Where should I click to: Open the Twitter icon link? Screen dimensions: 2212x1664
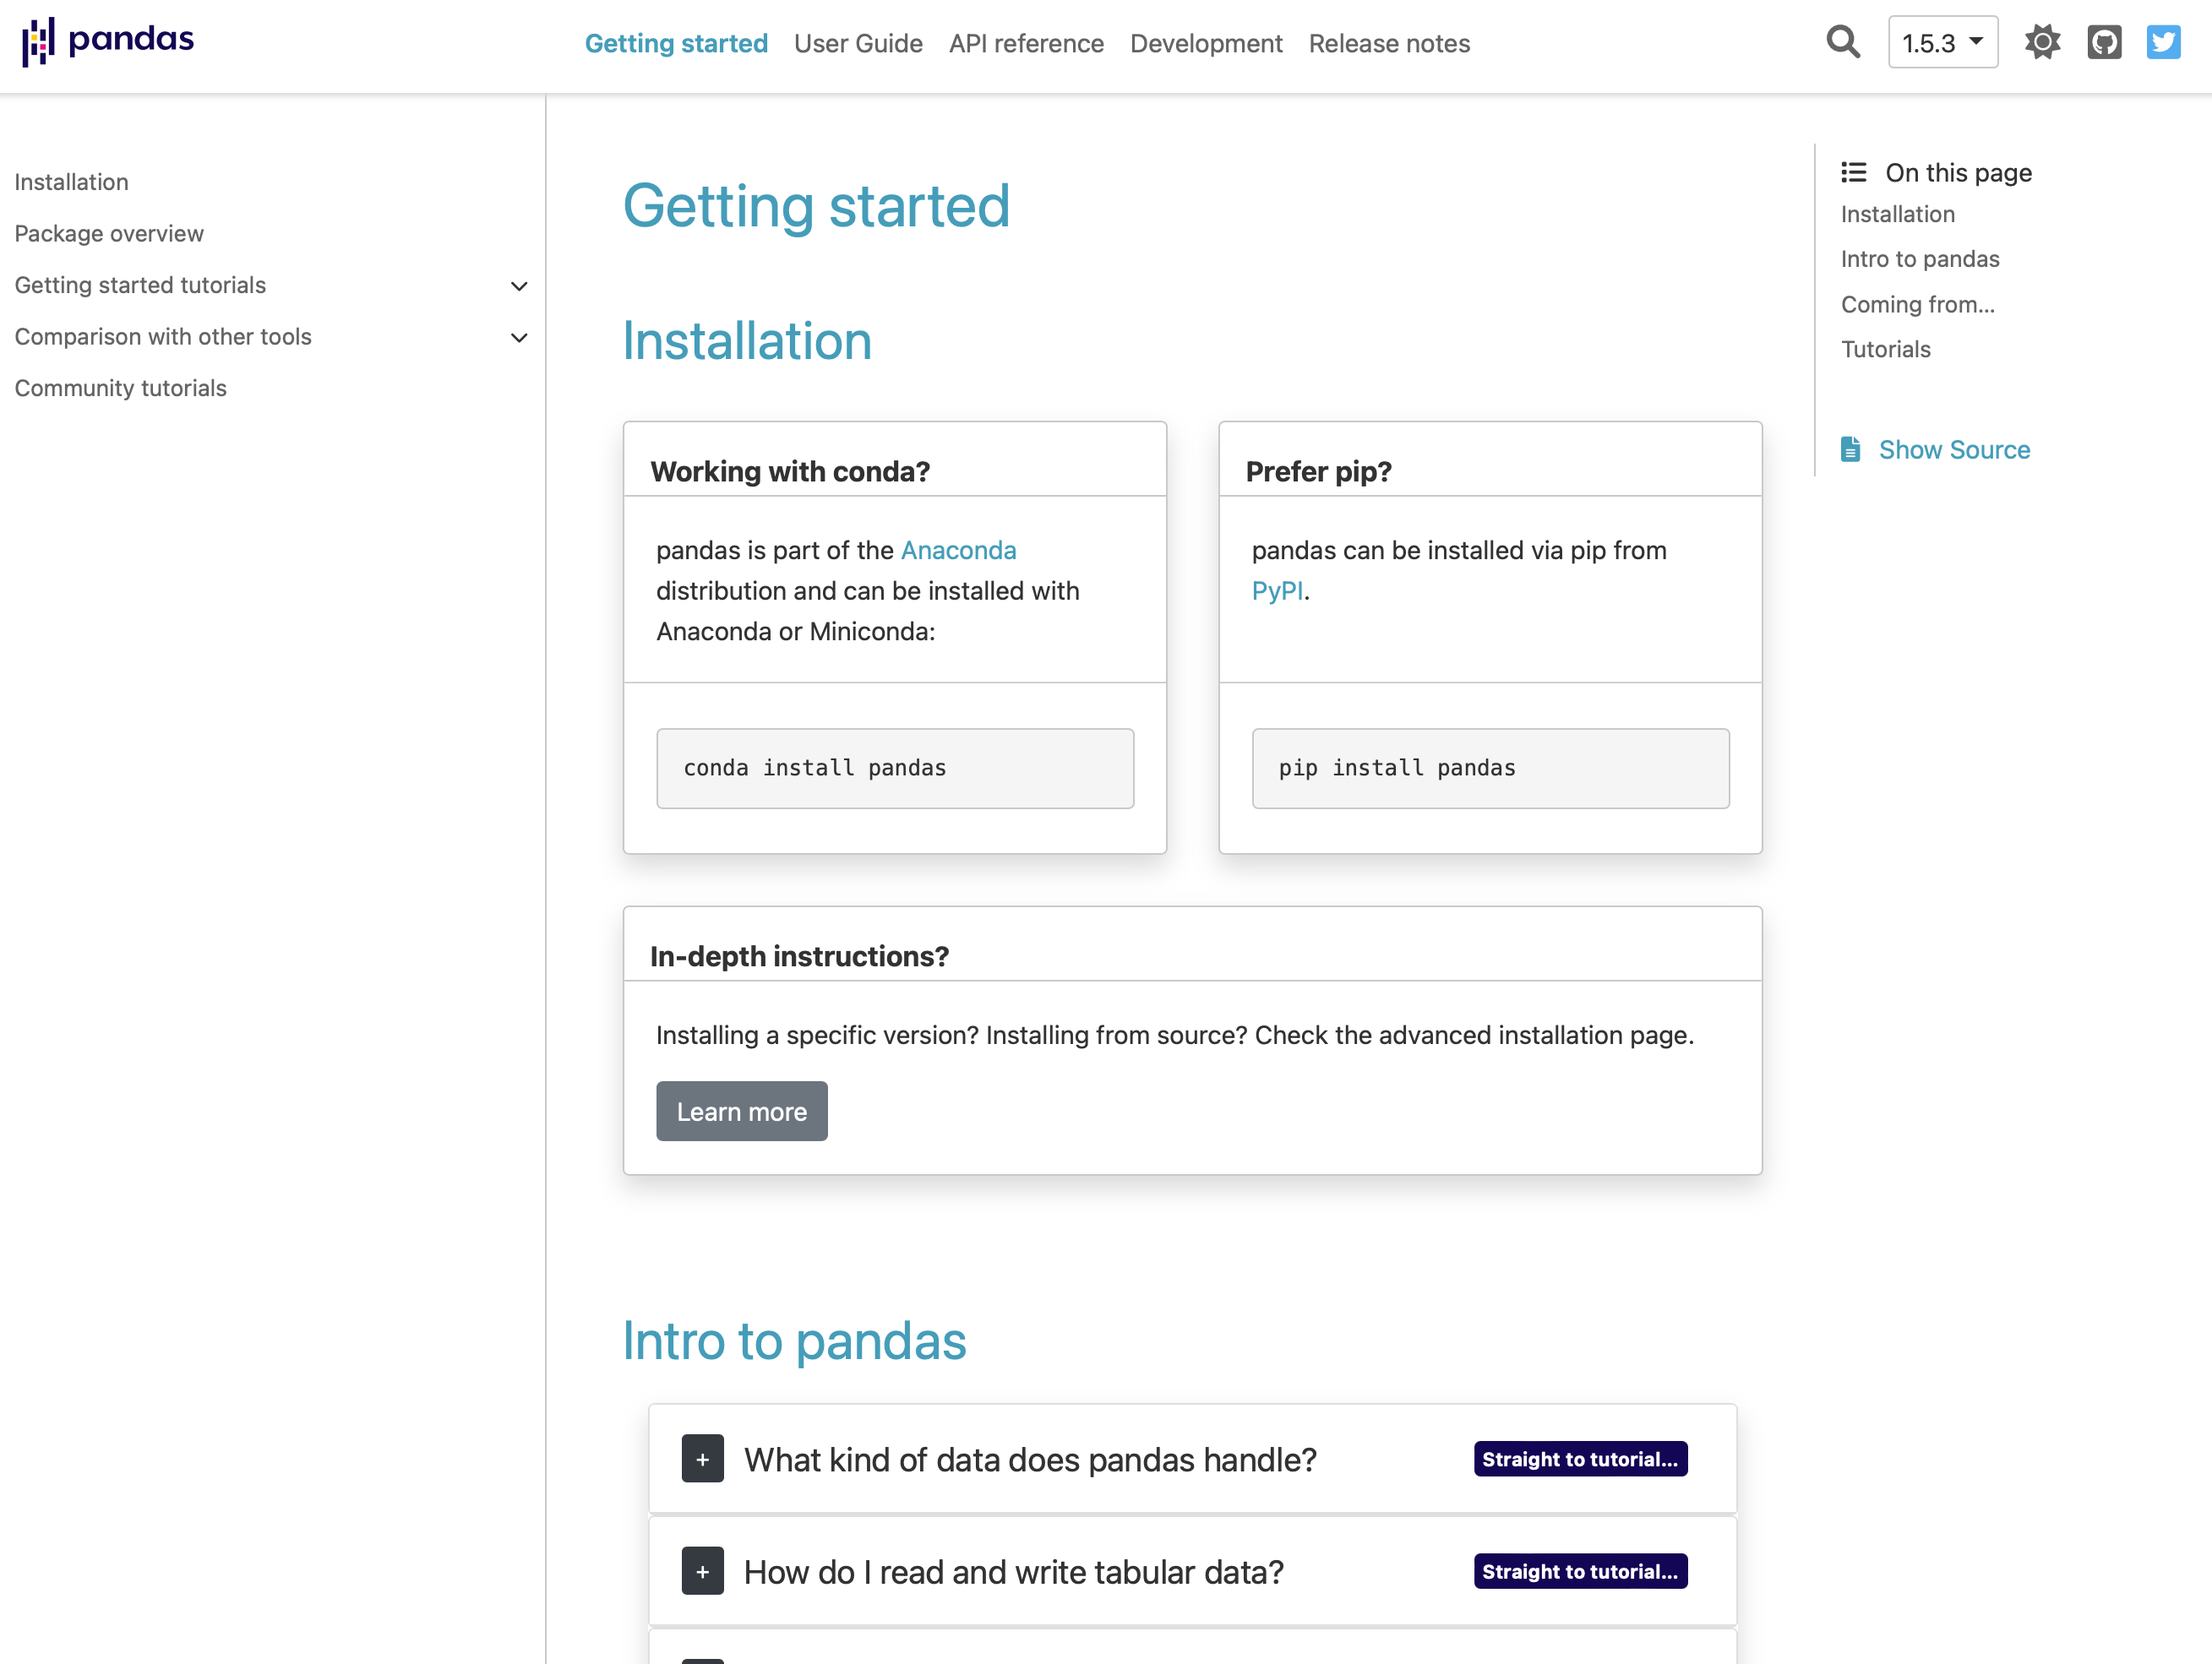click(2163, 42)
